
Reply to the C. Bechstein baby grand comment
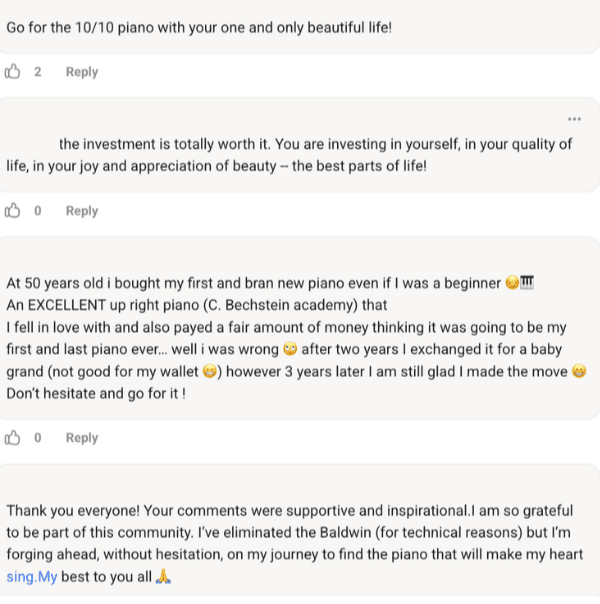[x=82, y=438]
